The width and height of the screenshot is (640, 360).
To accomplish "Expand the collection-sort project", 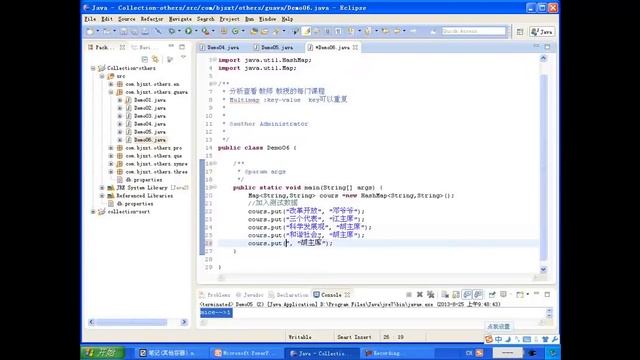I will [93, 212].
